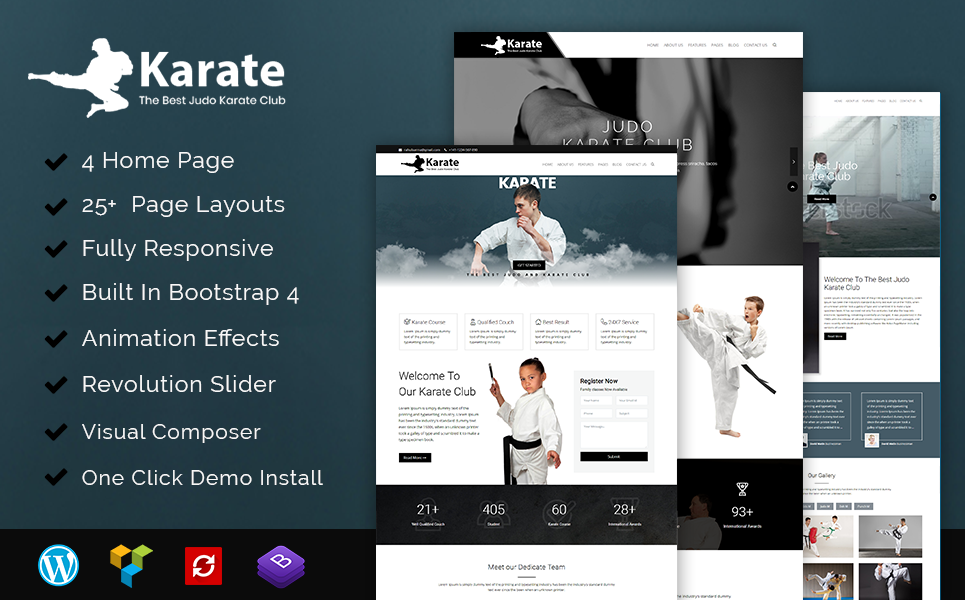The width and height of the screenshot is (965, 600).
Task: Click the white Karate logo on Judo page
Action: [511, 45]
